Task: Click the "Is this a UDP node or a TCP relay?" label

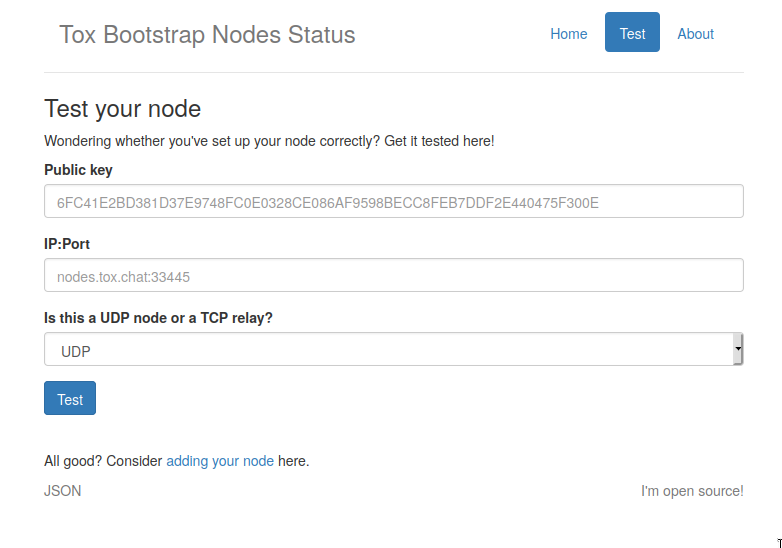Action: click(x=158, y=318)
